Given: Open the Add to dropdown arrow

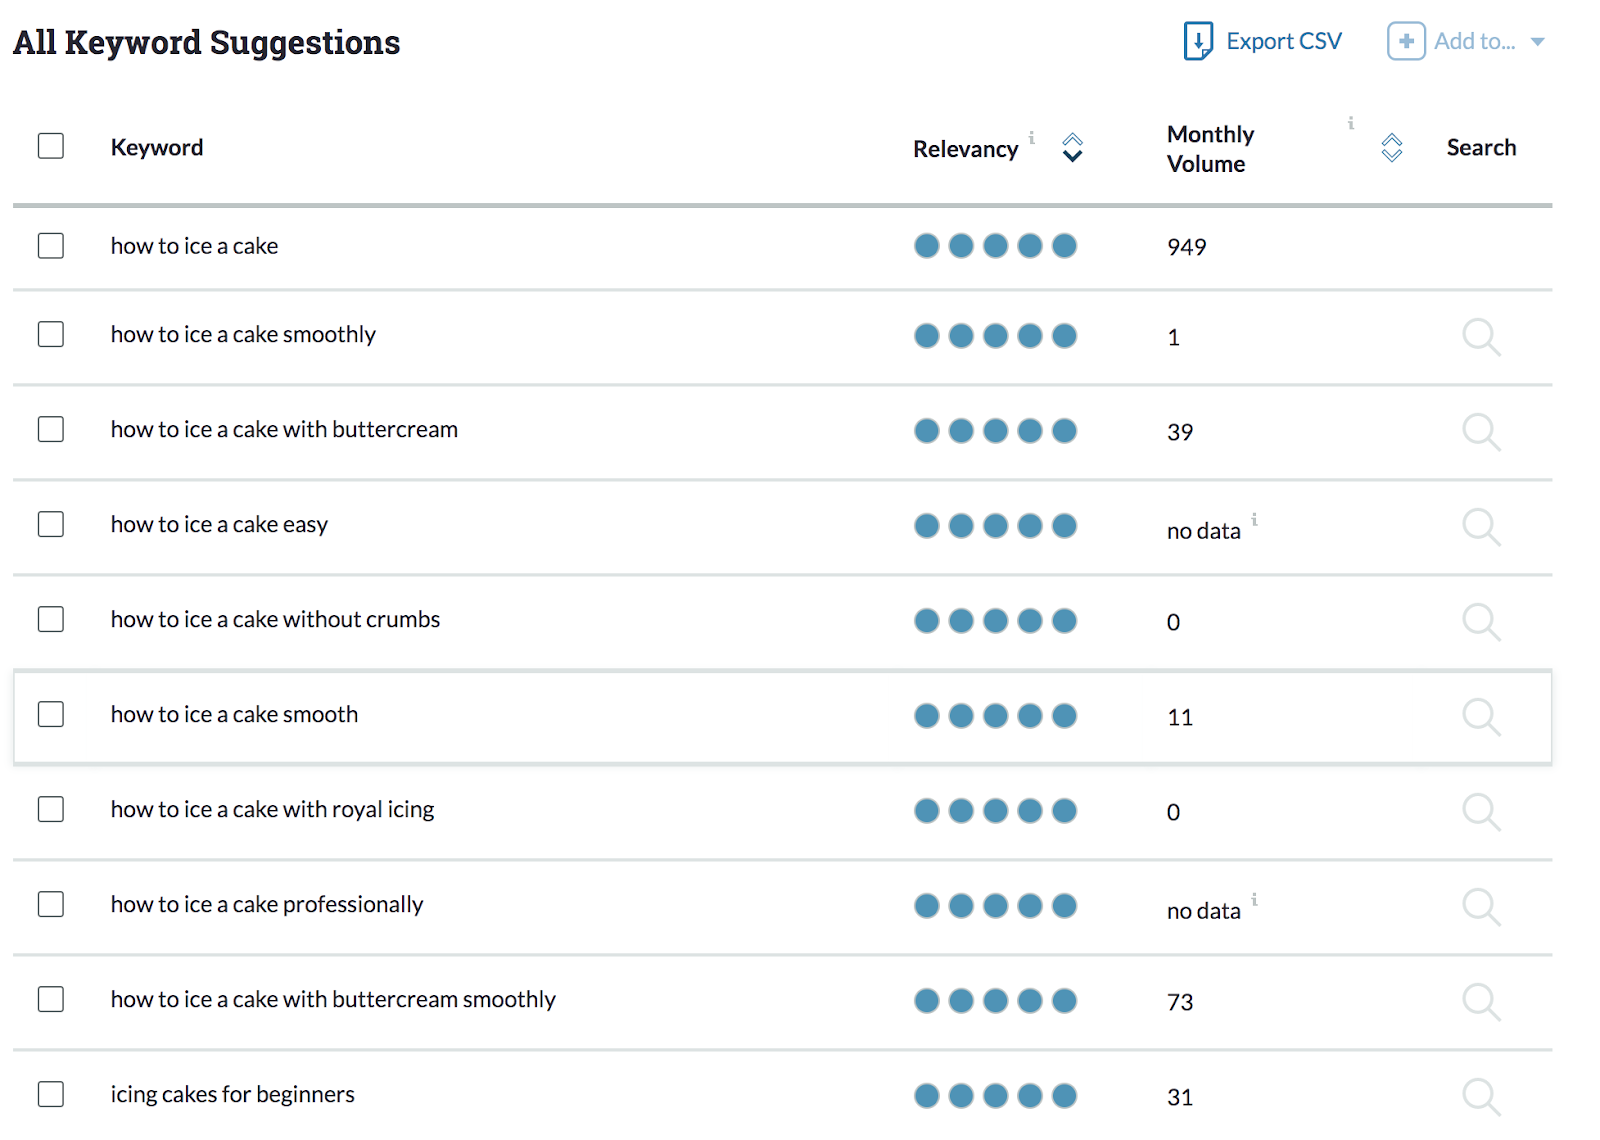Looking at the screenshot, I should (1538, 42).
